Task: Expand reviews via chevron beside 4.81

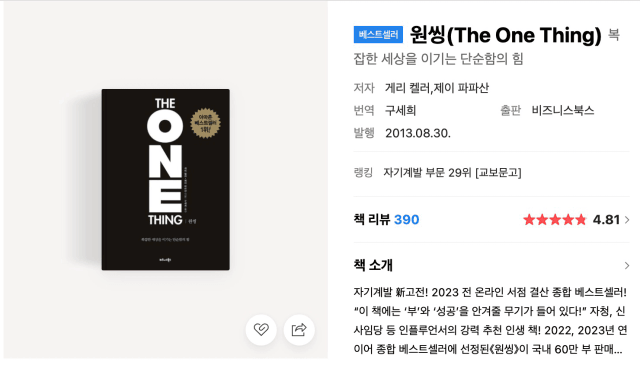Action: click(x=627, y=220)
